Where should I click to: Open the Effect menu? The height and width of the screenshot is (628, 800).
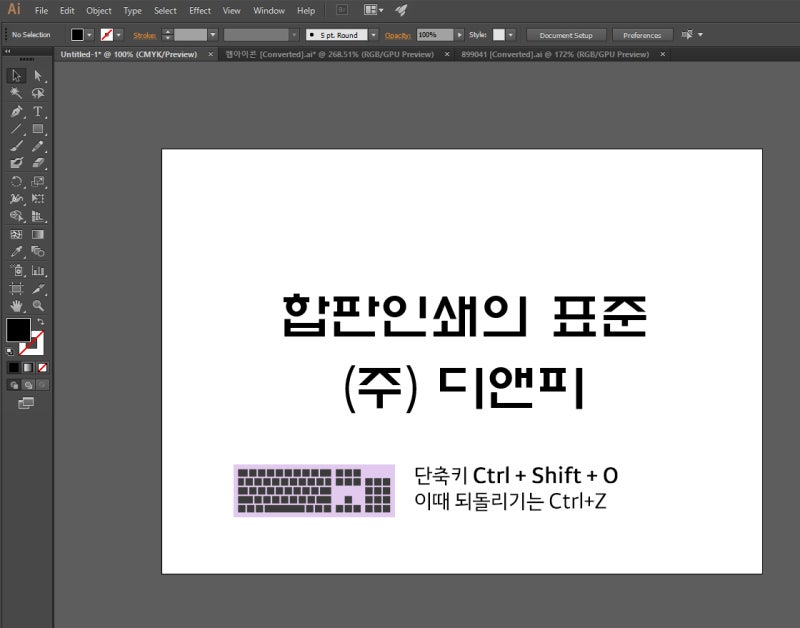click(200, 11)
